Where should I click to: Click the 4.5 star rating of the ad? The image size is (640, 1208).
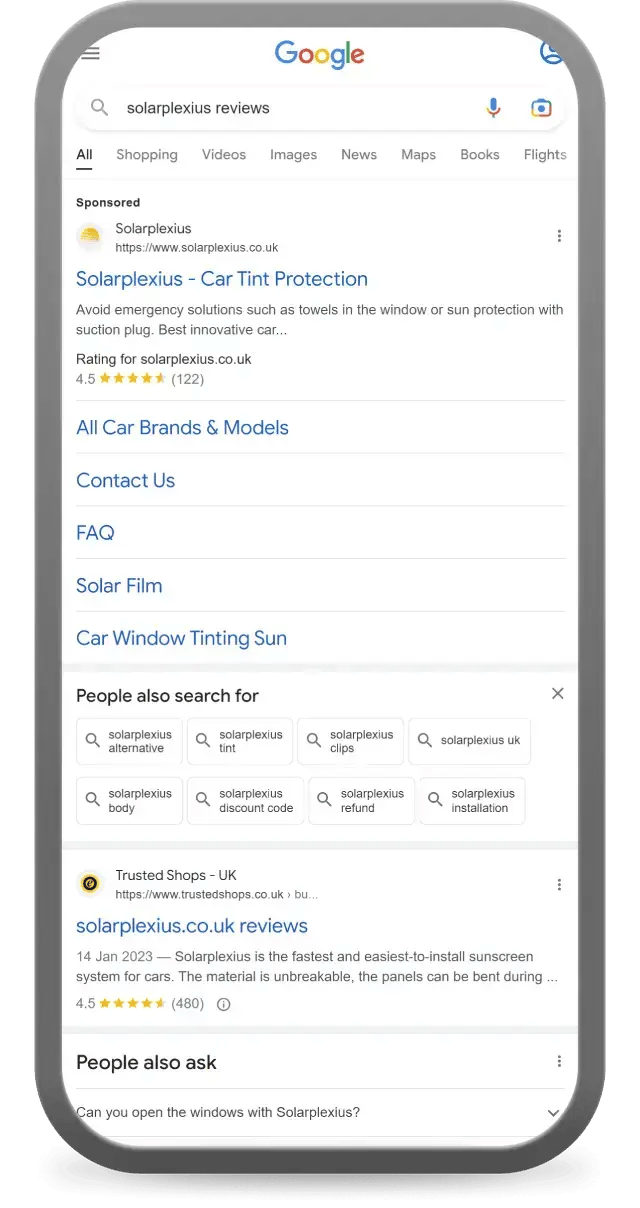pyautogui.click(x=136, y=379)
